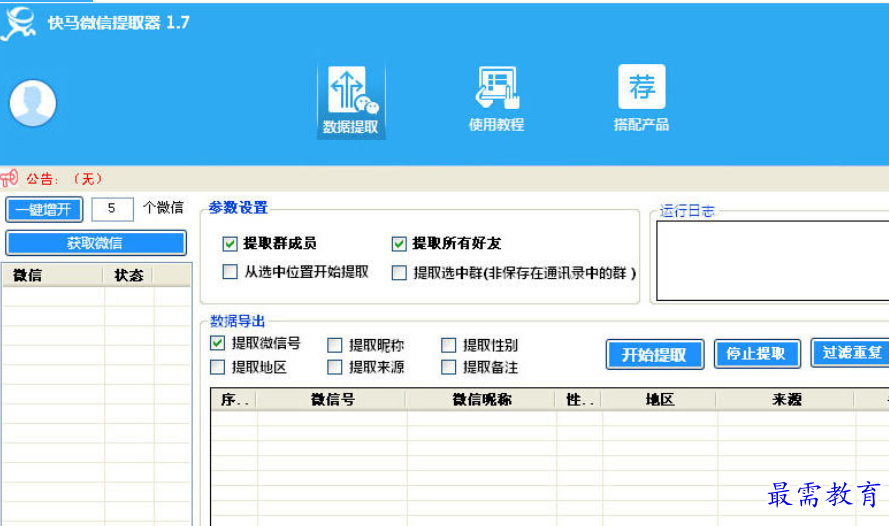Click the 个微信 label
Screen dimensions: 889x526
point(163,208)
